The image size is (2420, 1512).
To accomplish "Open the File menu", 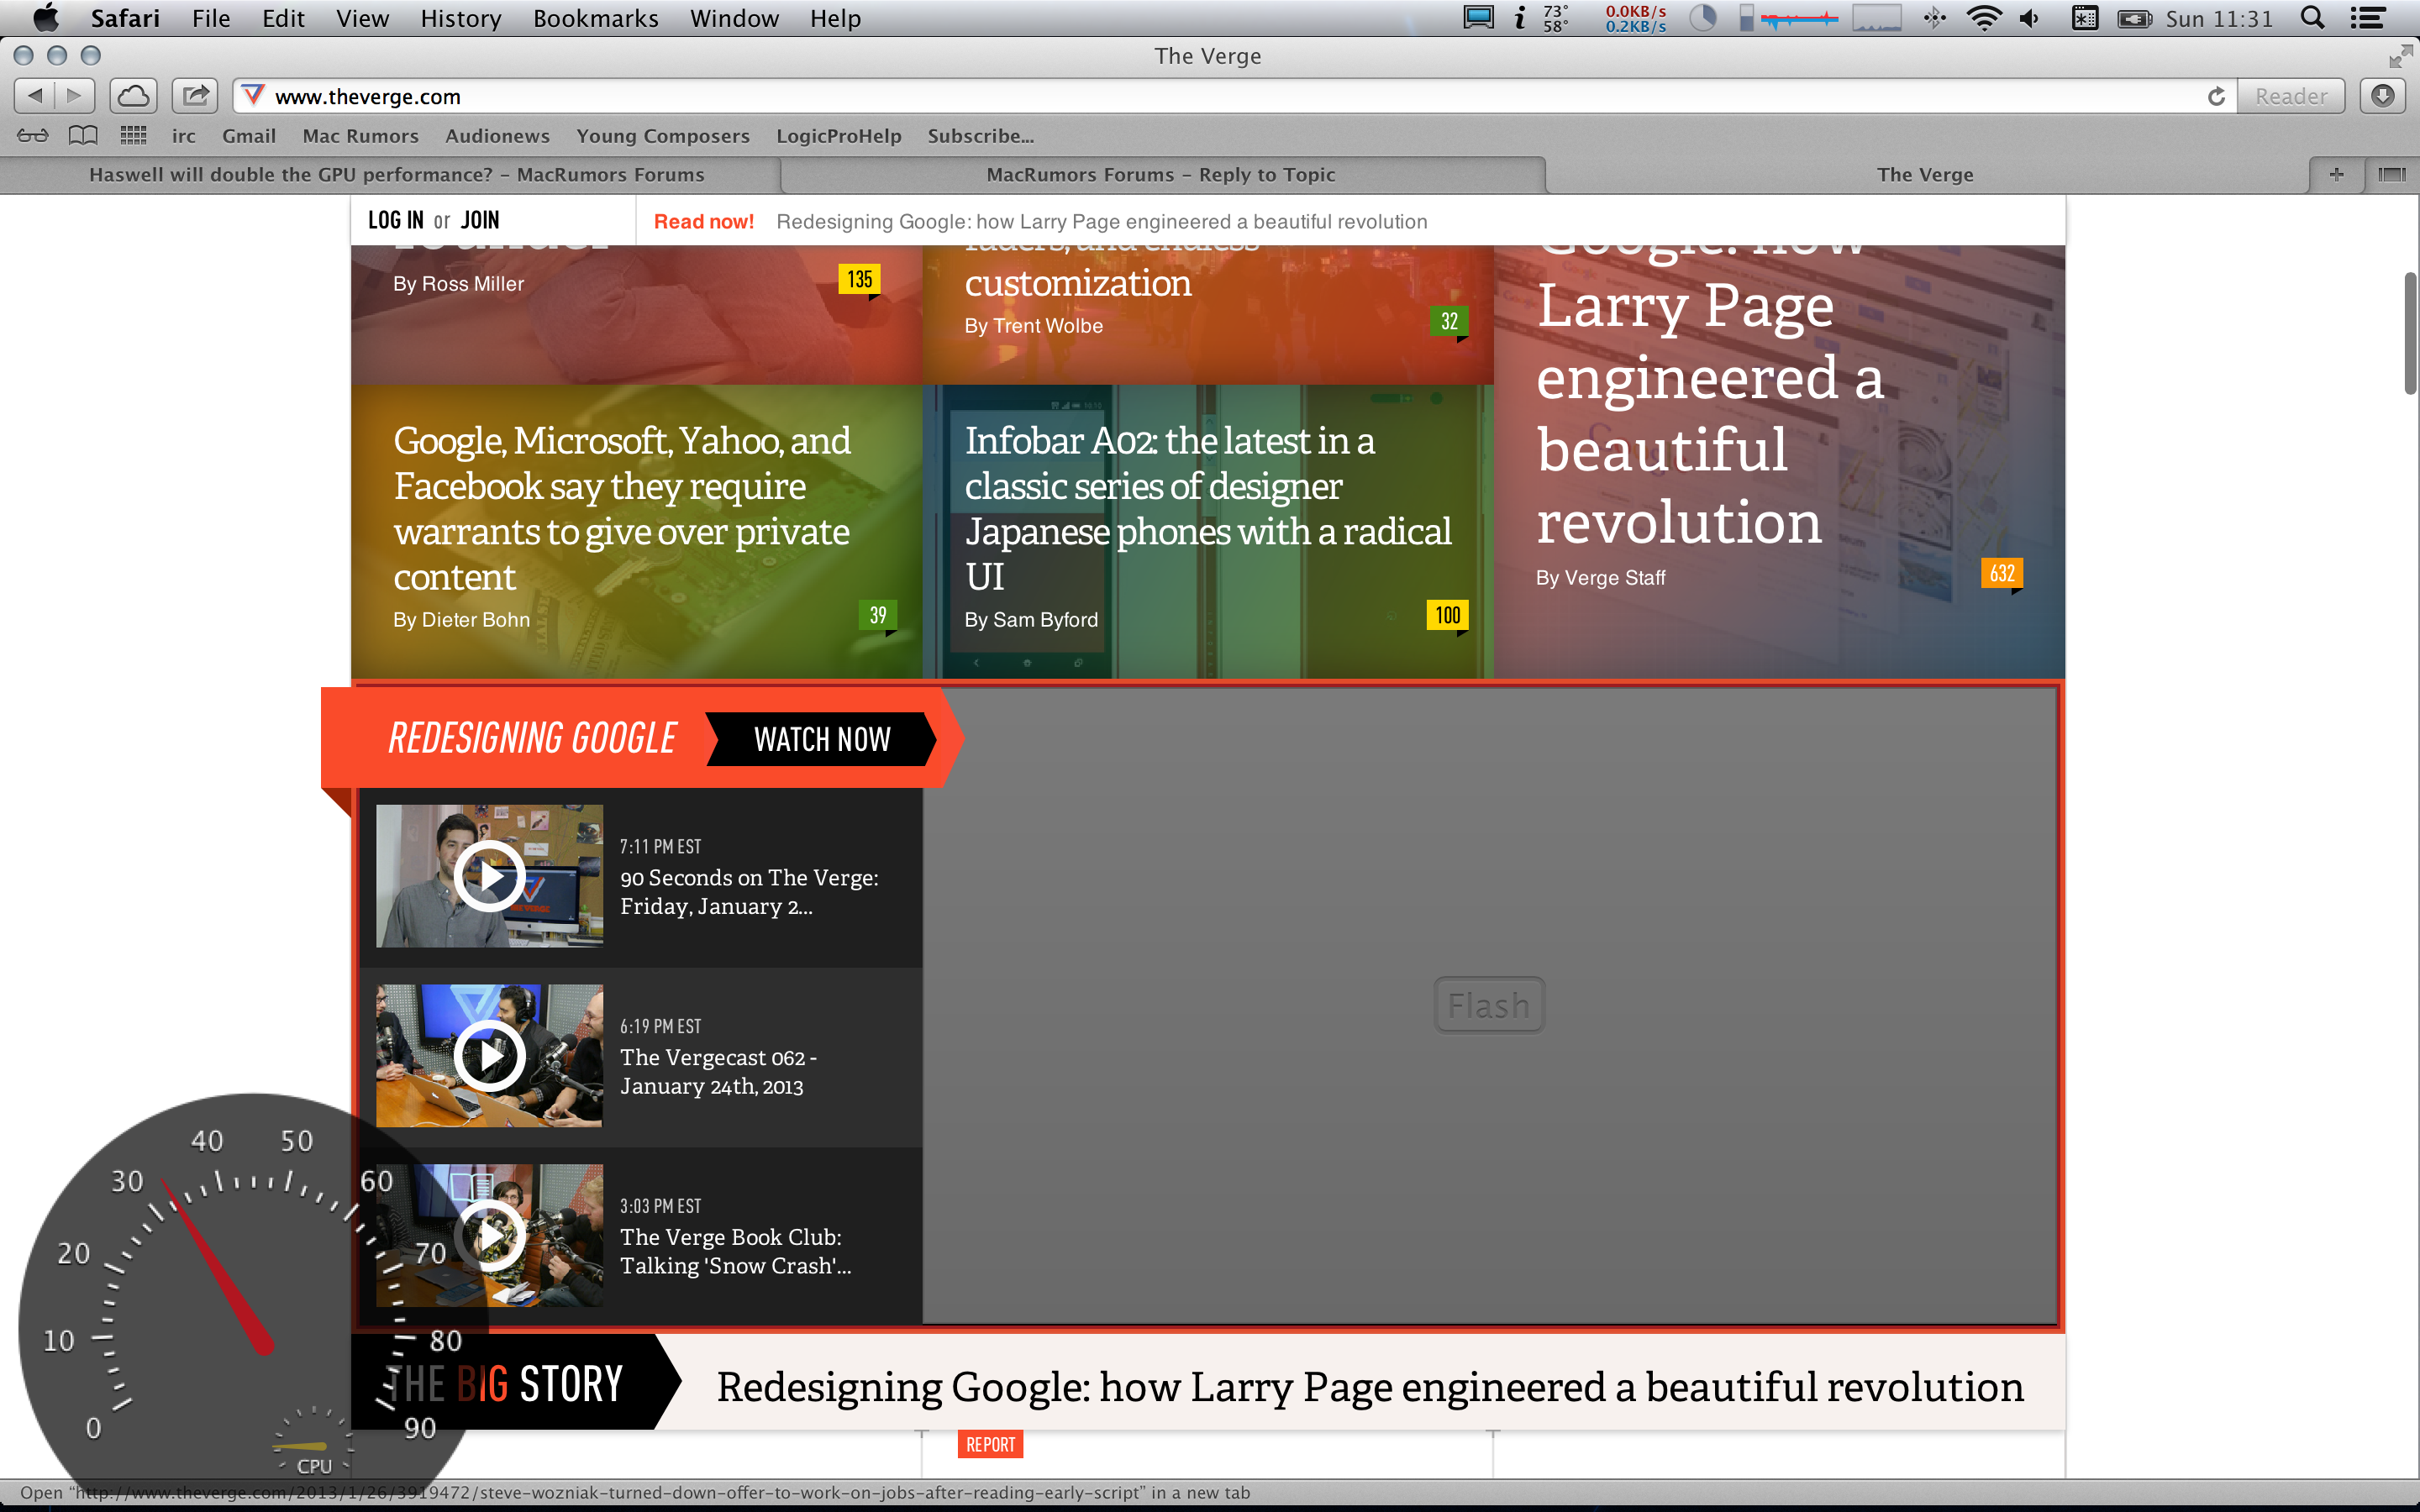I will coord(211,18).
